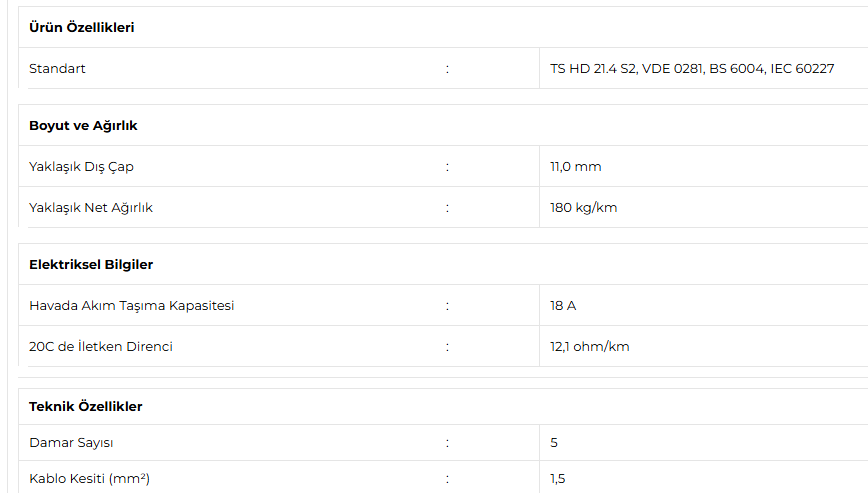Click the colon separator in Standart row
The width and height of the screenshot is (868, 493).
pos(447,69)
